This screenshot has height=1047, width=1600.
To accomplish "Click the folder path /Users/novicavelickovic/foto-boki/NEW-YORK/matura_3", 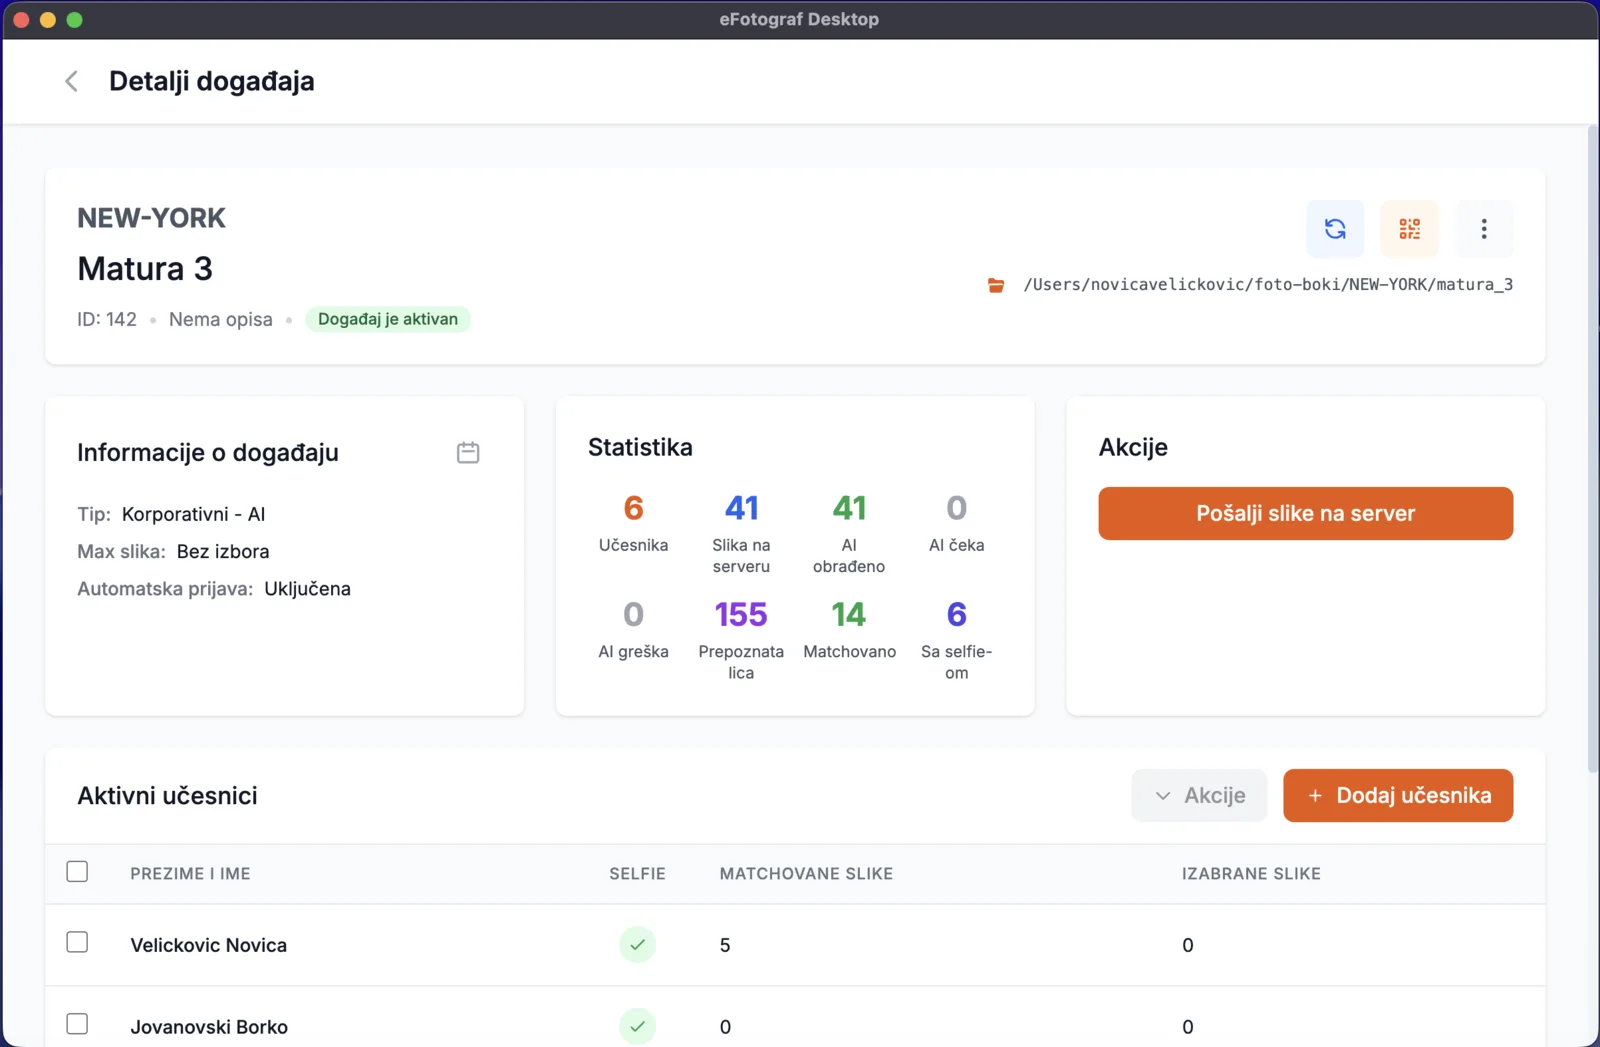I will 1268,285.
